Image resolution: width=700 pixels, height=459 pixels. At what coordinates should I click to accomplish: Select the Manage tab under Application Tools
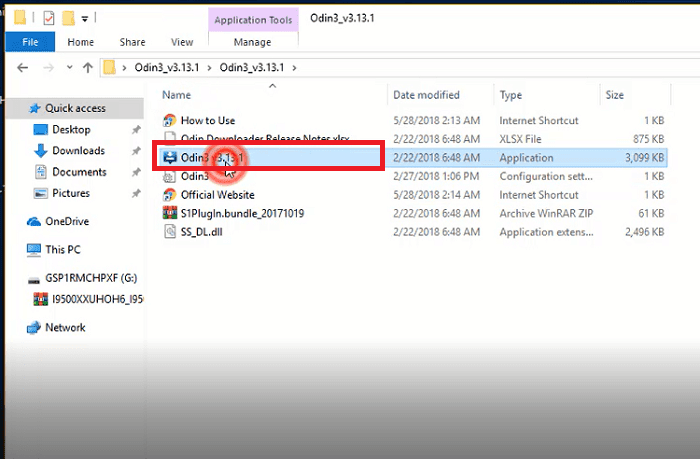(252, 42)
